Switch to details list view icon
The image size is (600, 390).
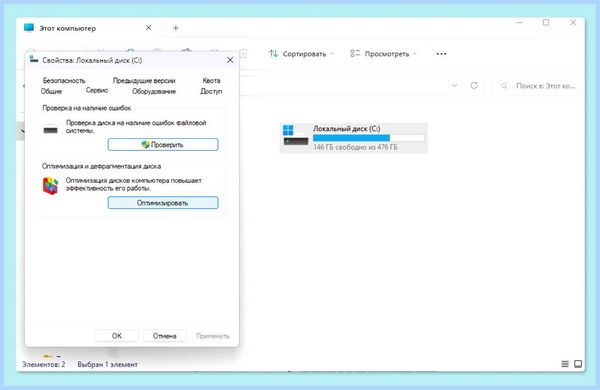pyautogui.click(x=565, y=364)
